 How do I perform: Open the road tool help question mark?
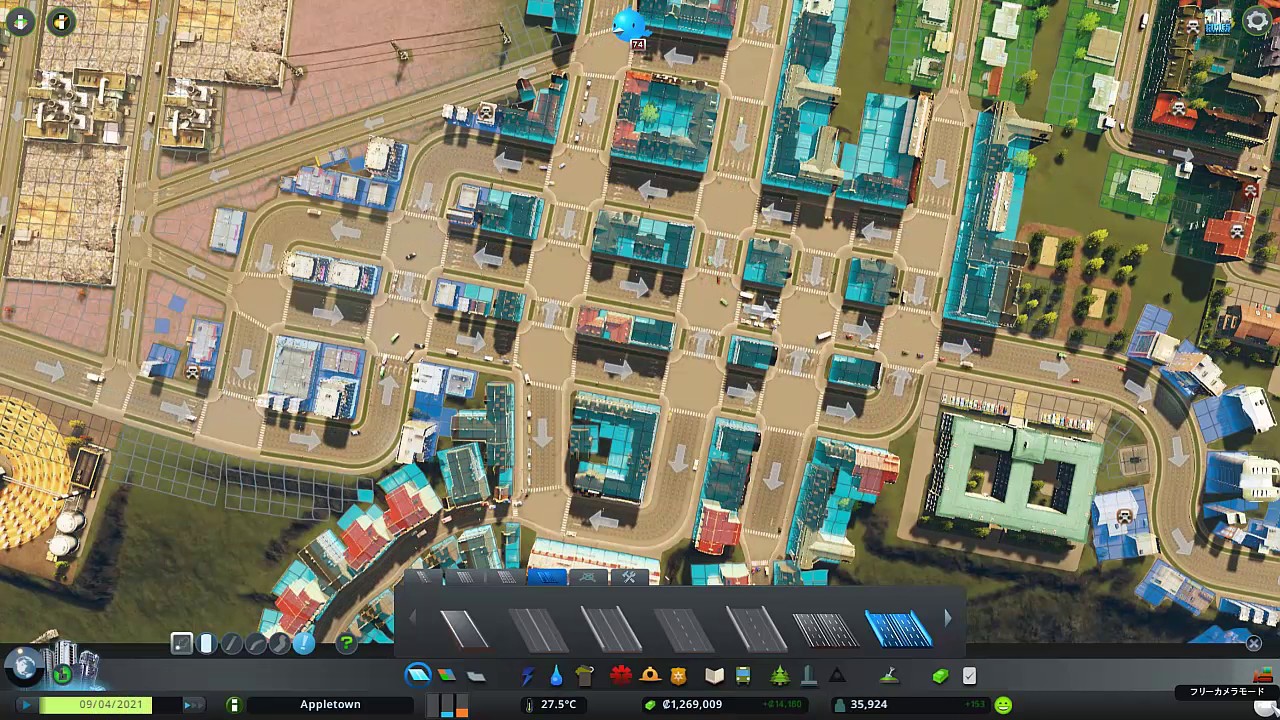[346, 644]
